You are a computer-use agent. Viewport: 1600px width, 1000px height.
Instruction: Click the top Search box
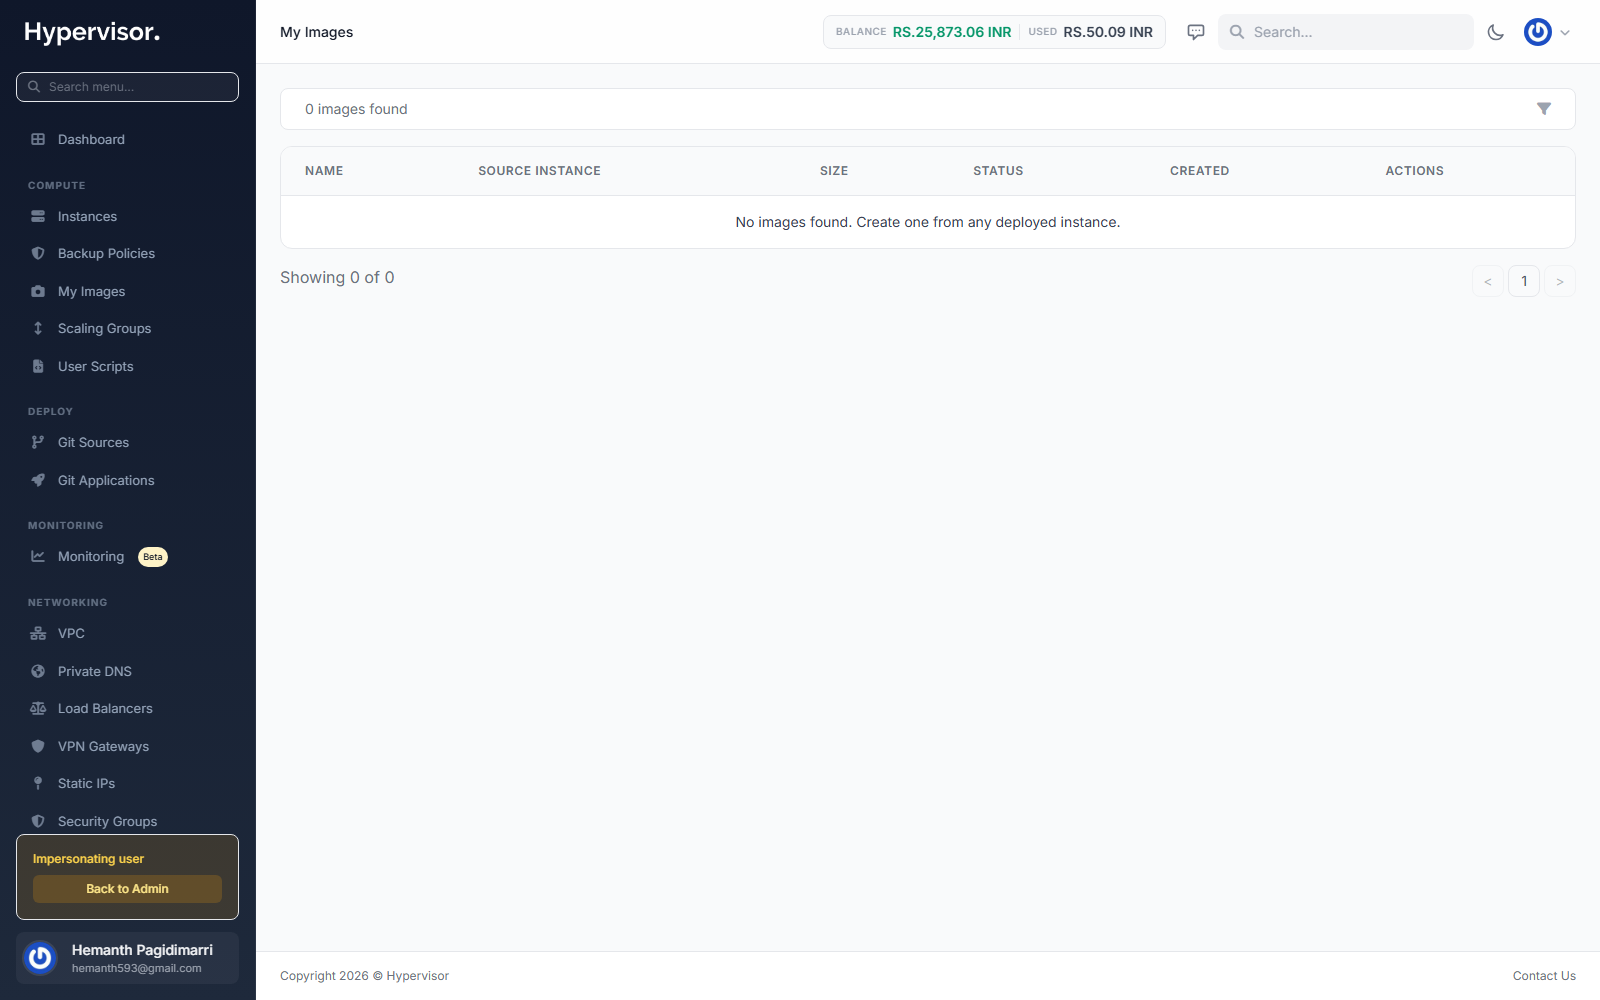(x=1346, y=32)
